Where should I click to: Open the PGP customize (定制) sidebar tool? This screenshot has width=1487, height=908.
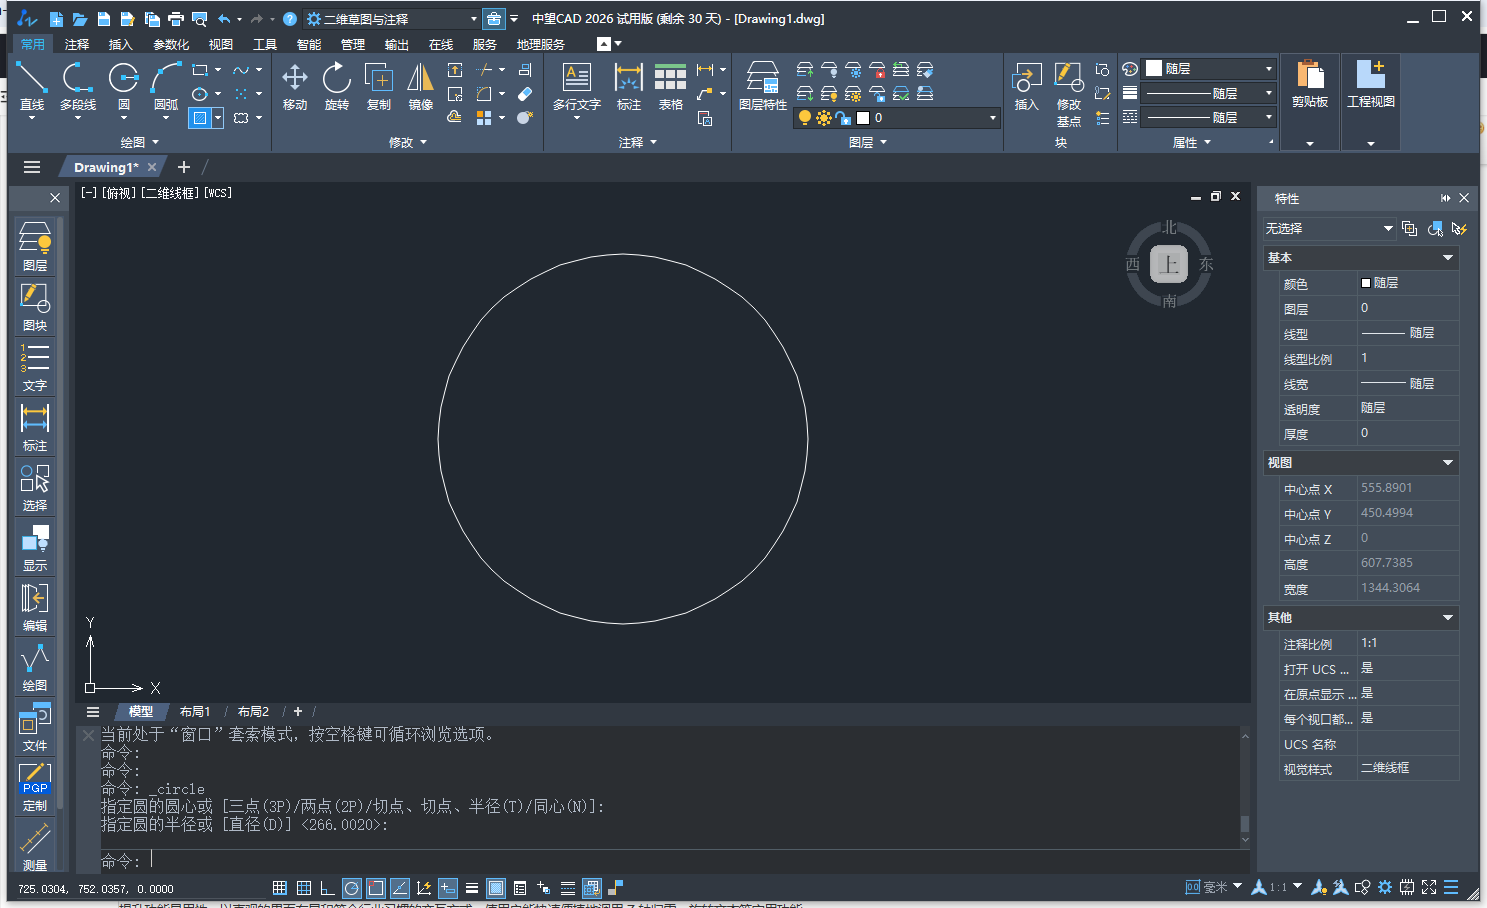[x=35, y=787]
